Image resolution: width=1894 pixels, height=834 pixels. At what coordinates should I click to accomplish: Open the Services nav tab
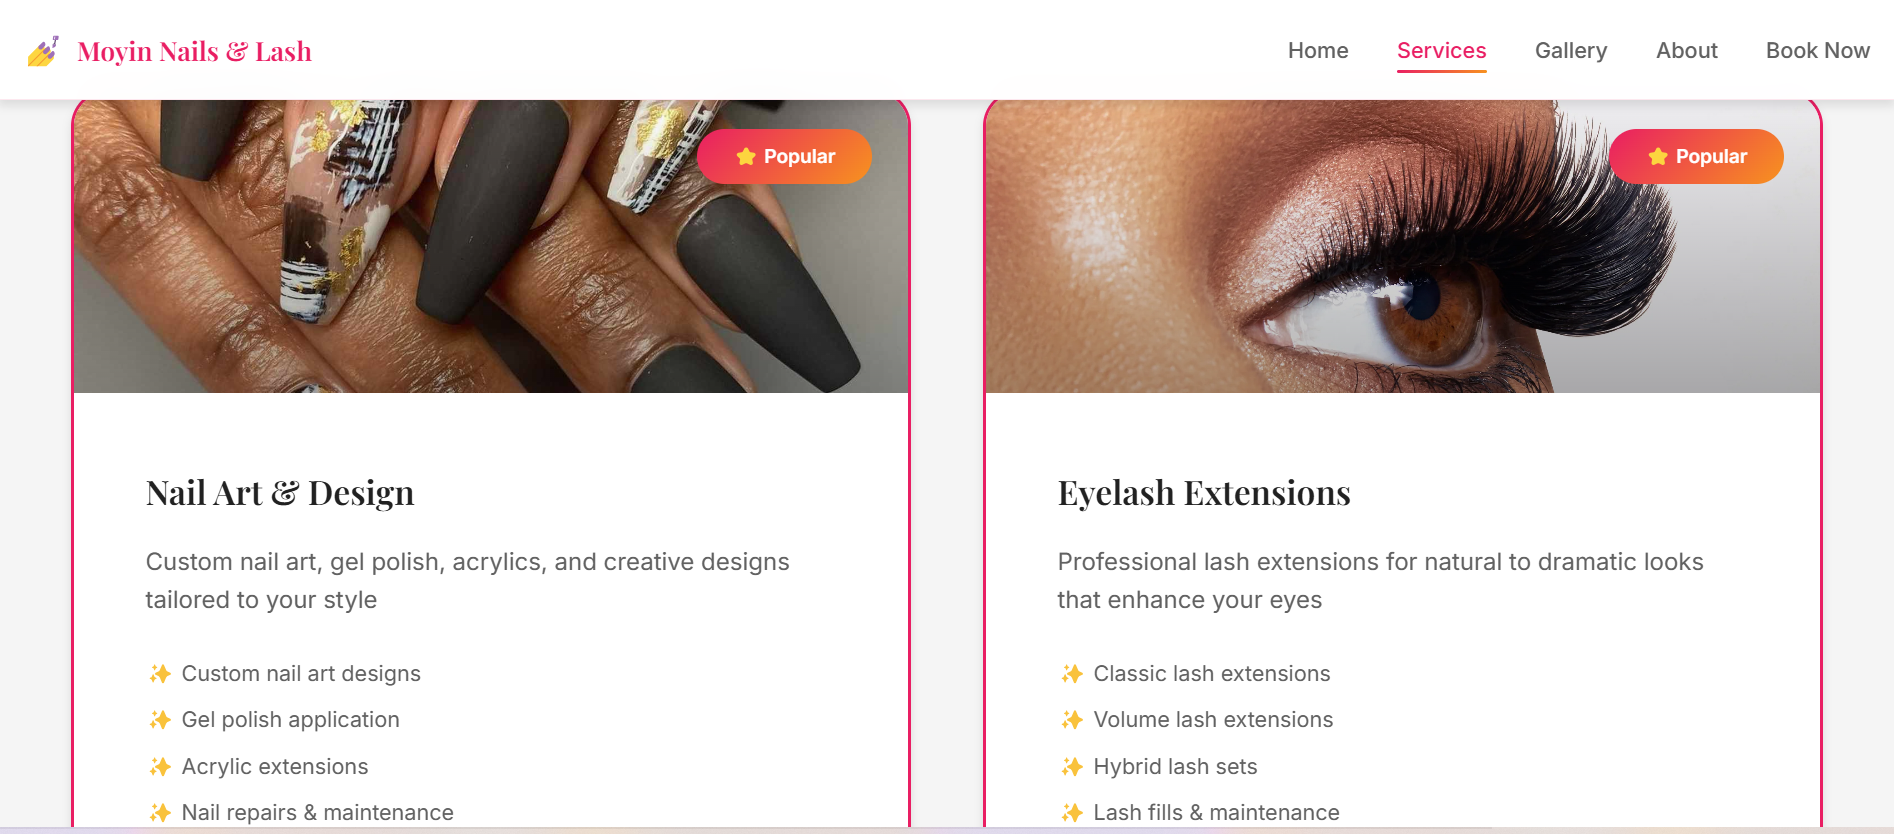(x=1441, y=51)
